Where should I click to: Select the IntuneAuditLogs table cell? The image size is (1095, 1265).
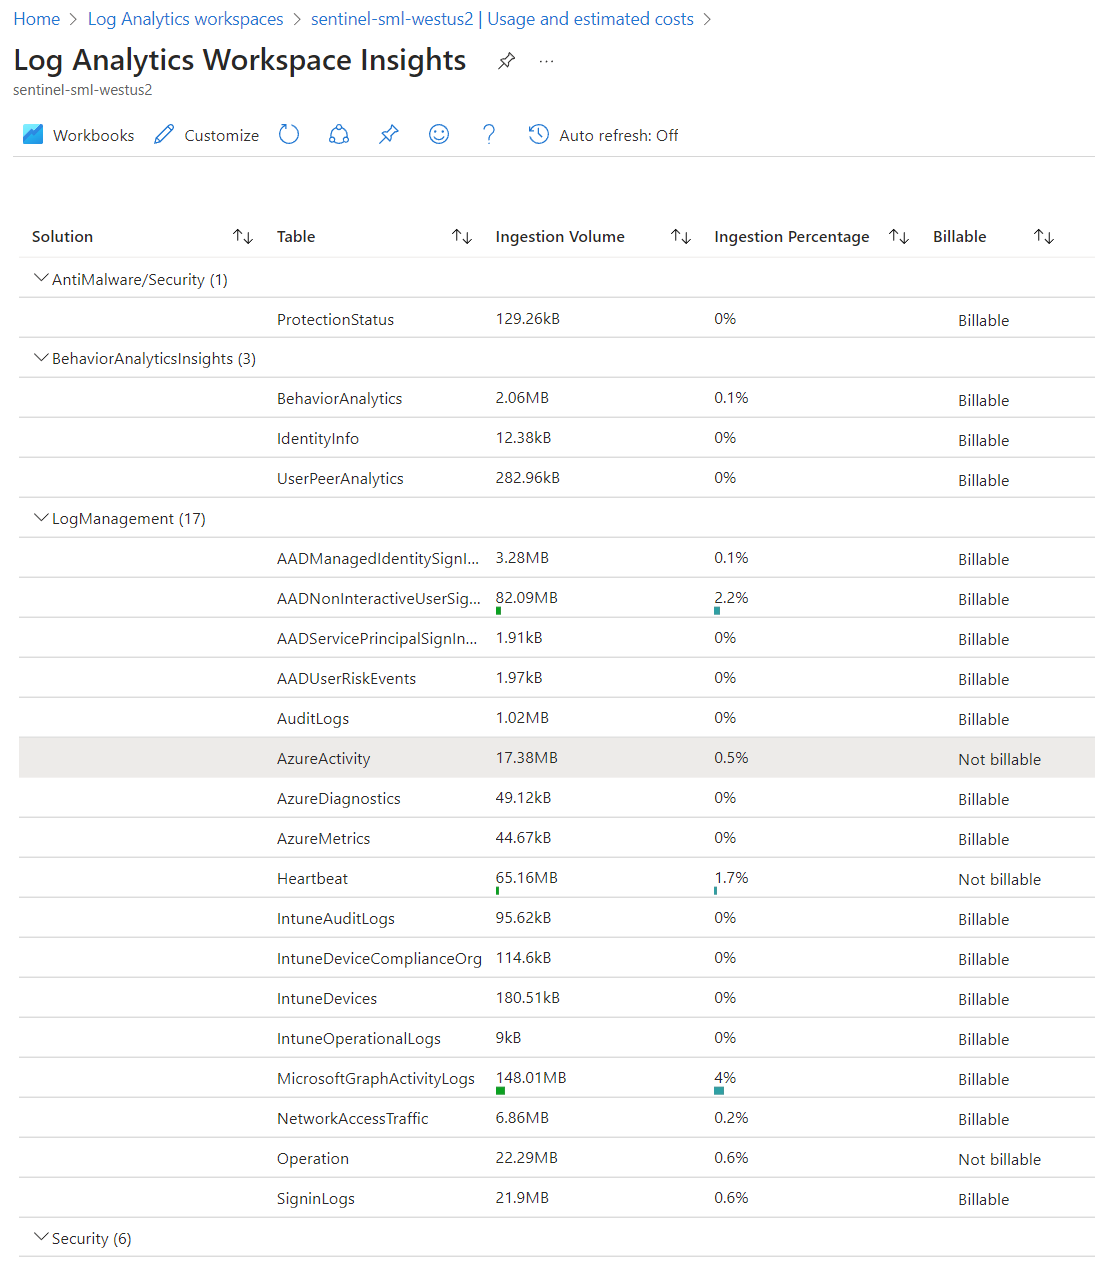336,919
